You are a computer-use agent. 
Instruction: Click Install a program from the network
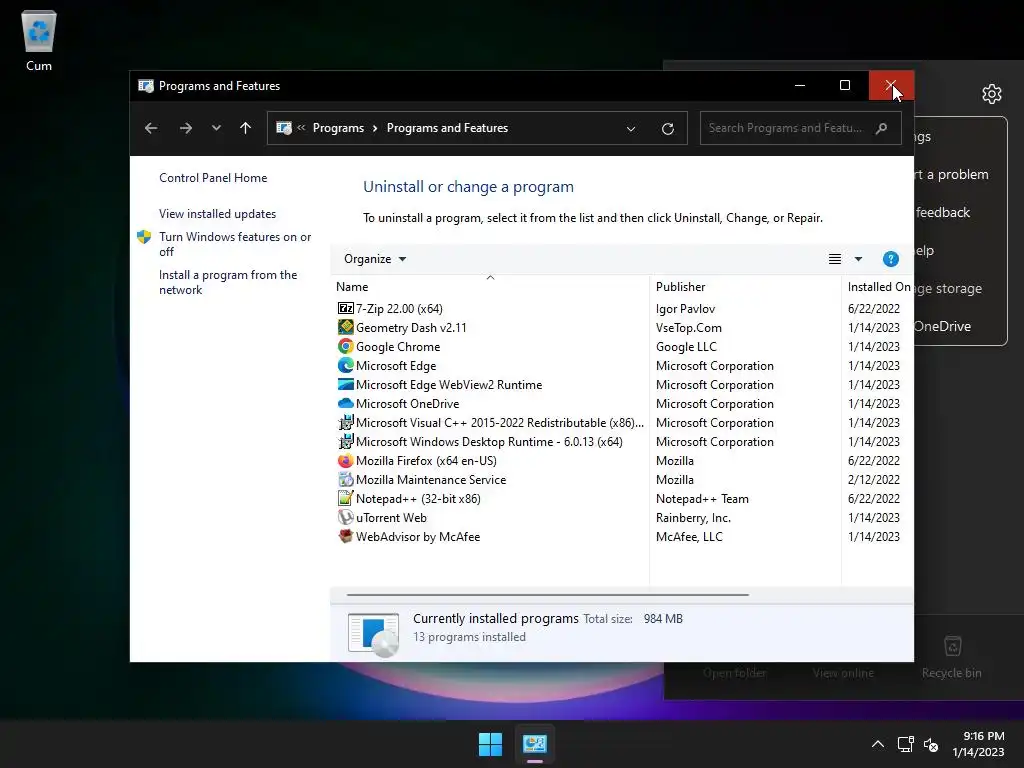(228, 282)
